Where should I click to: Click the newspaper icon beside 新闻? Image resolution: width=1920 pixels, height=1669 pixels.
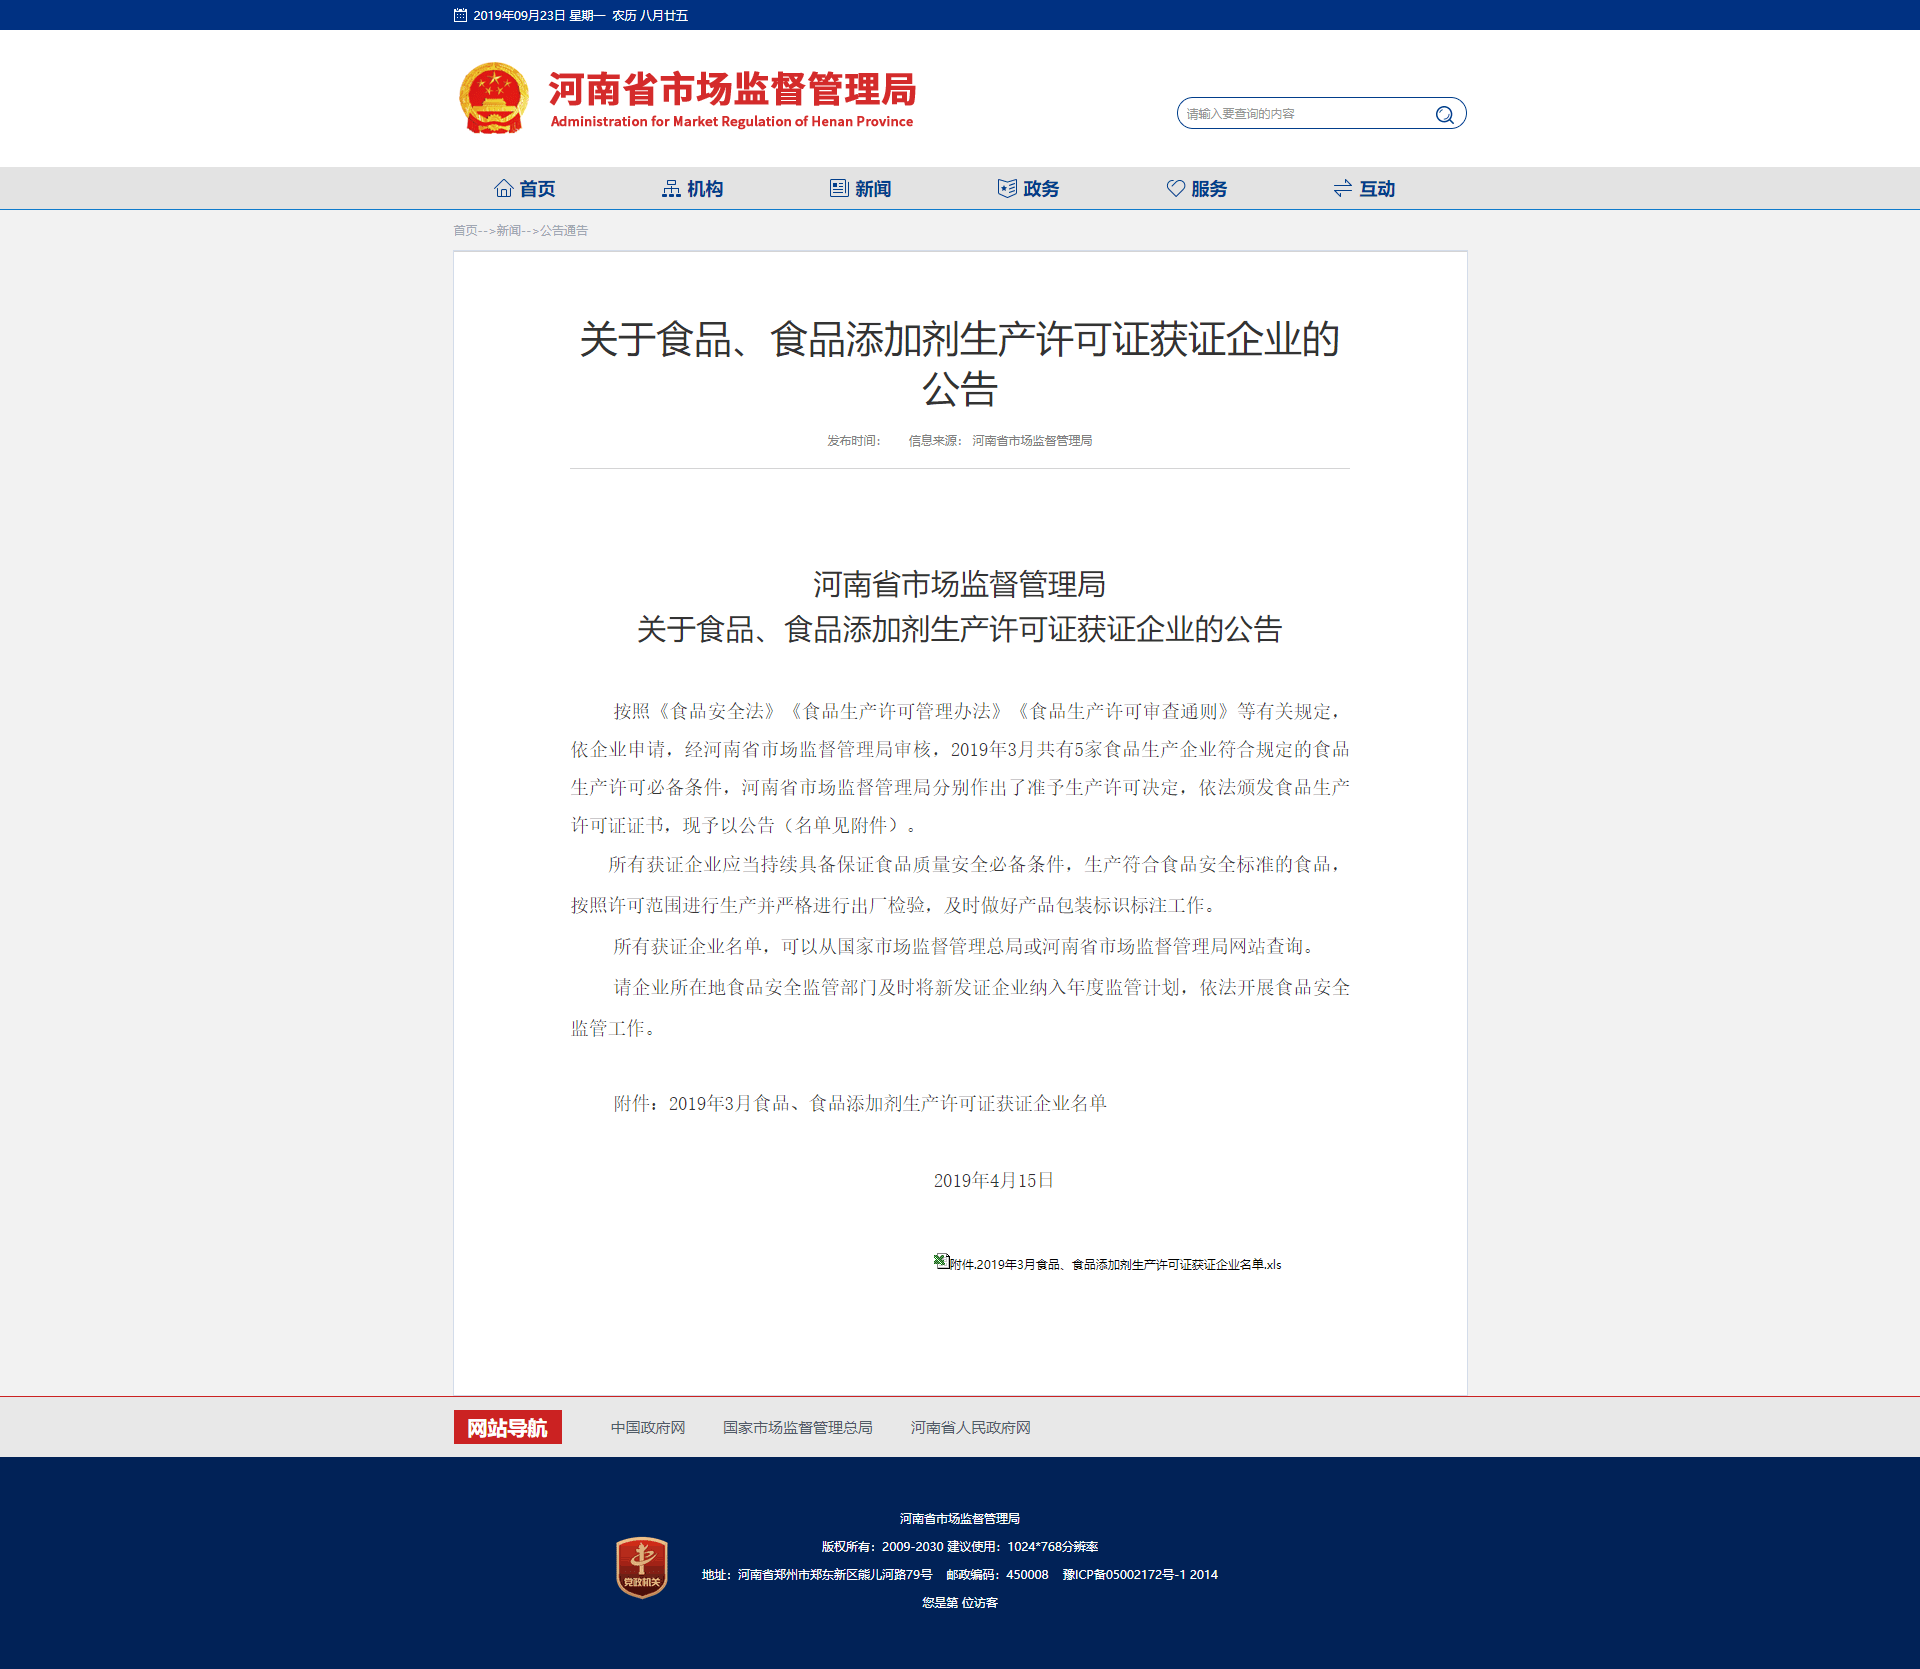coord(838,188)
